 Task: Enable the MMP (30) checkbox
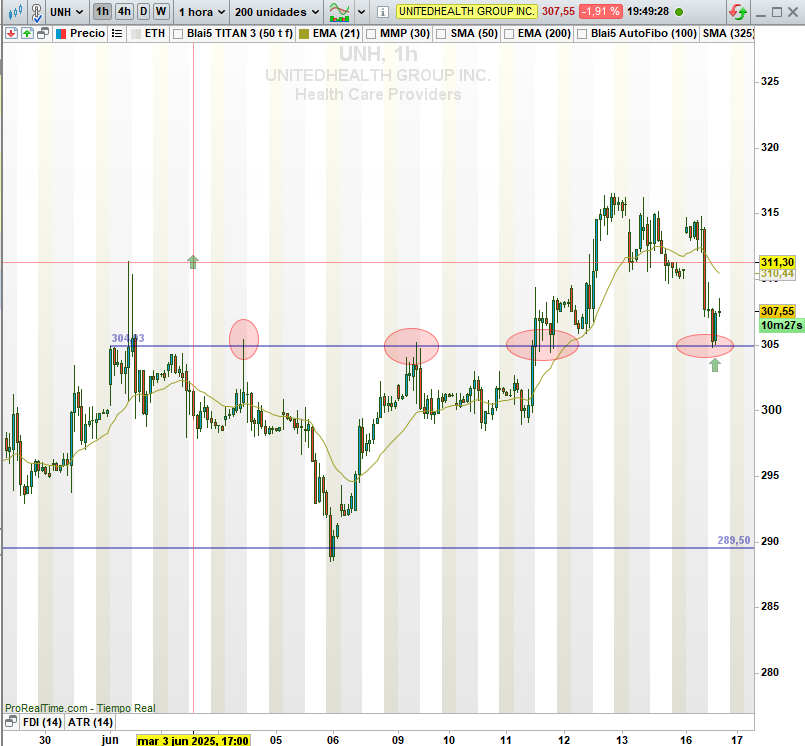coord(371,34)
